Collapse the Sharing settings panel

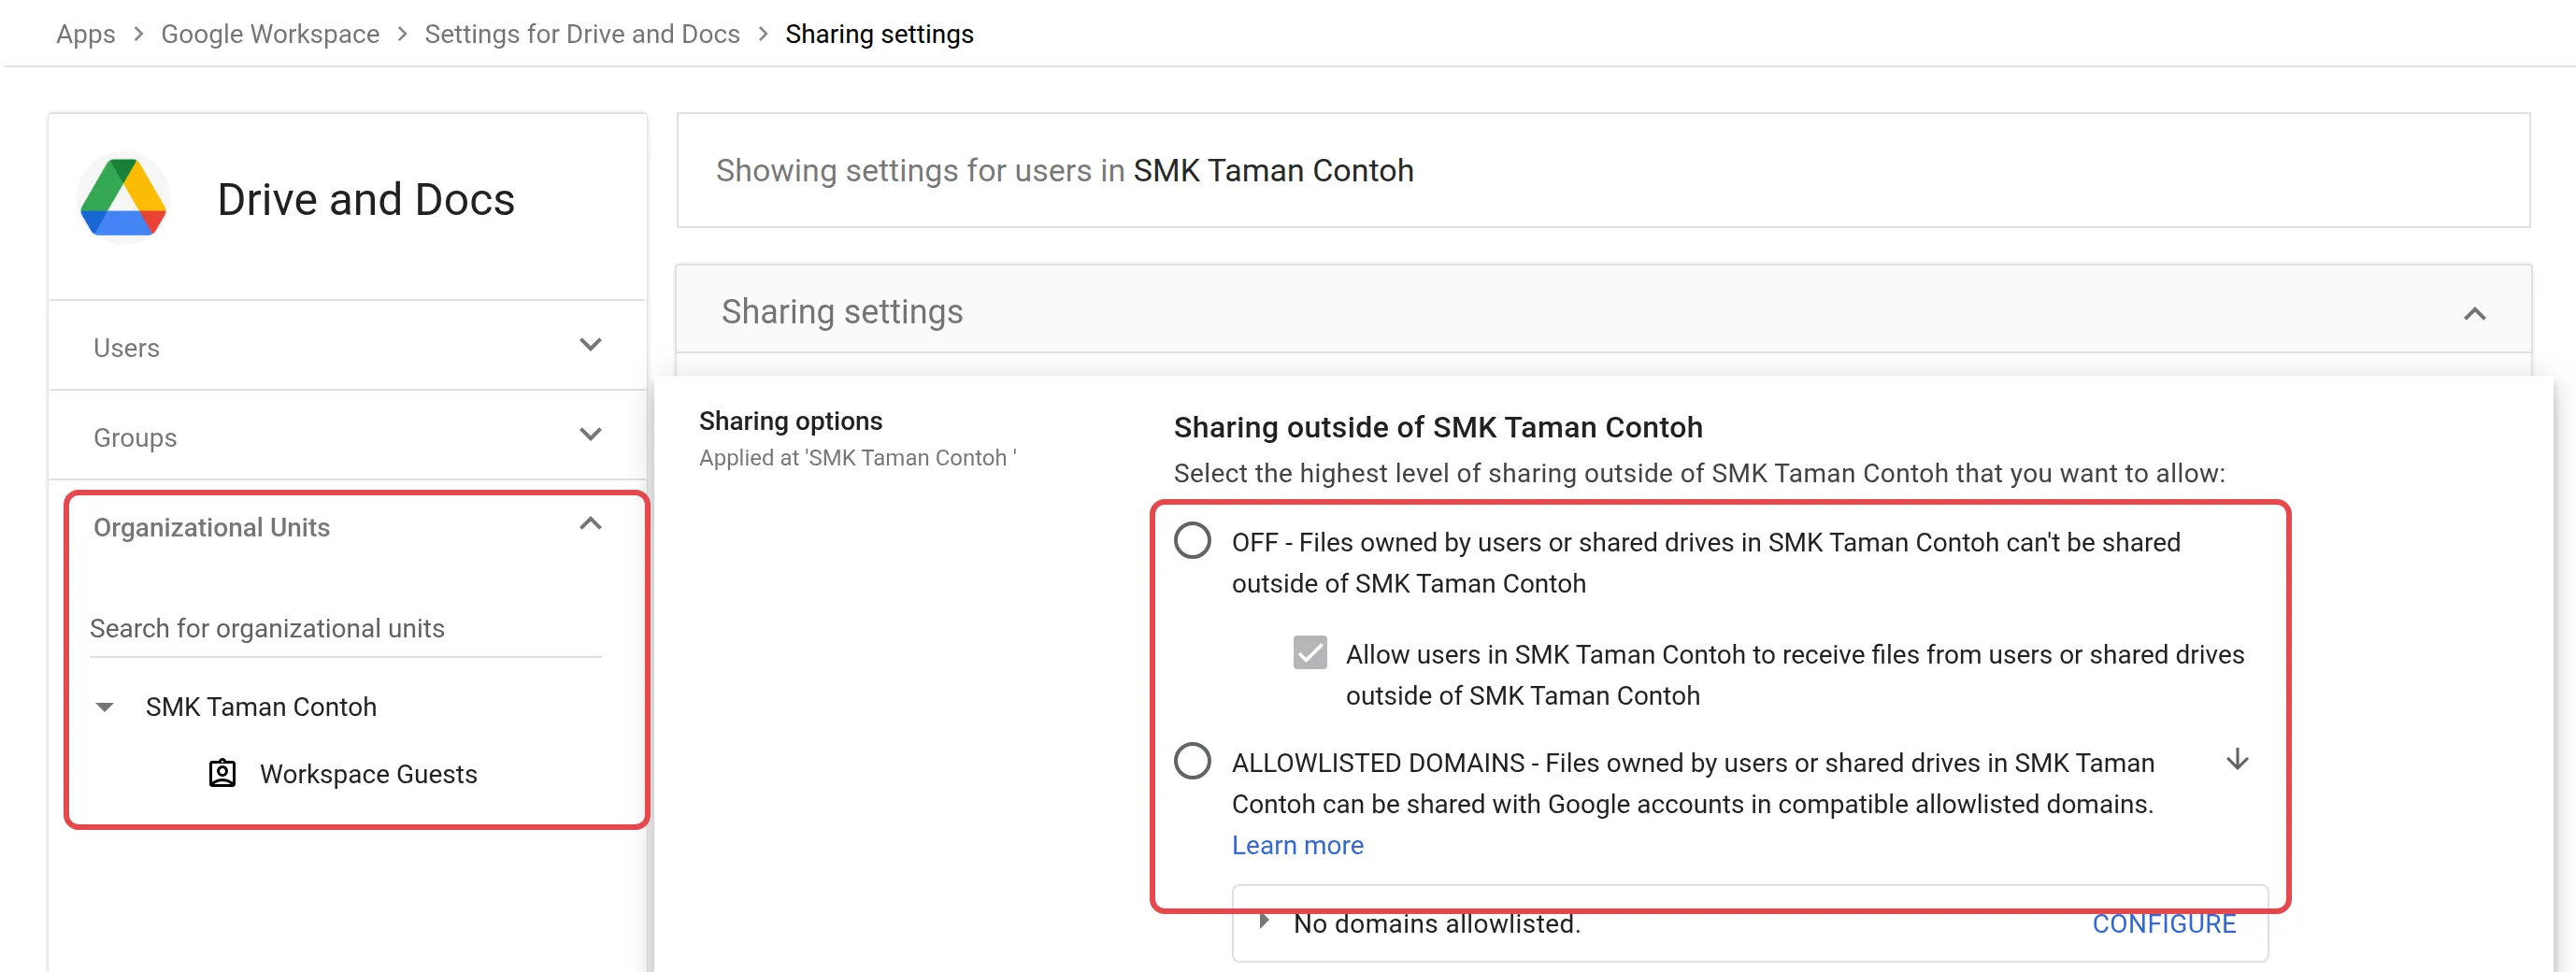tap(2474, 314)
